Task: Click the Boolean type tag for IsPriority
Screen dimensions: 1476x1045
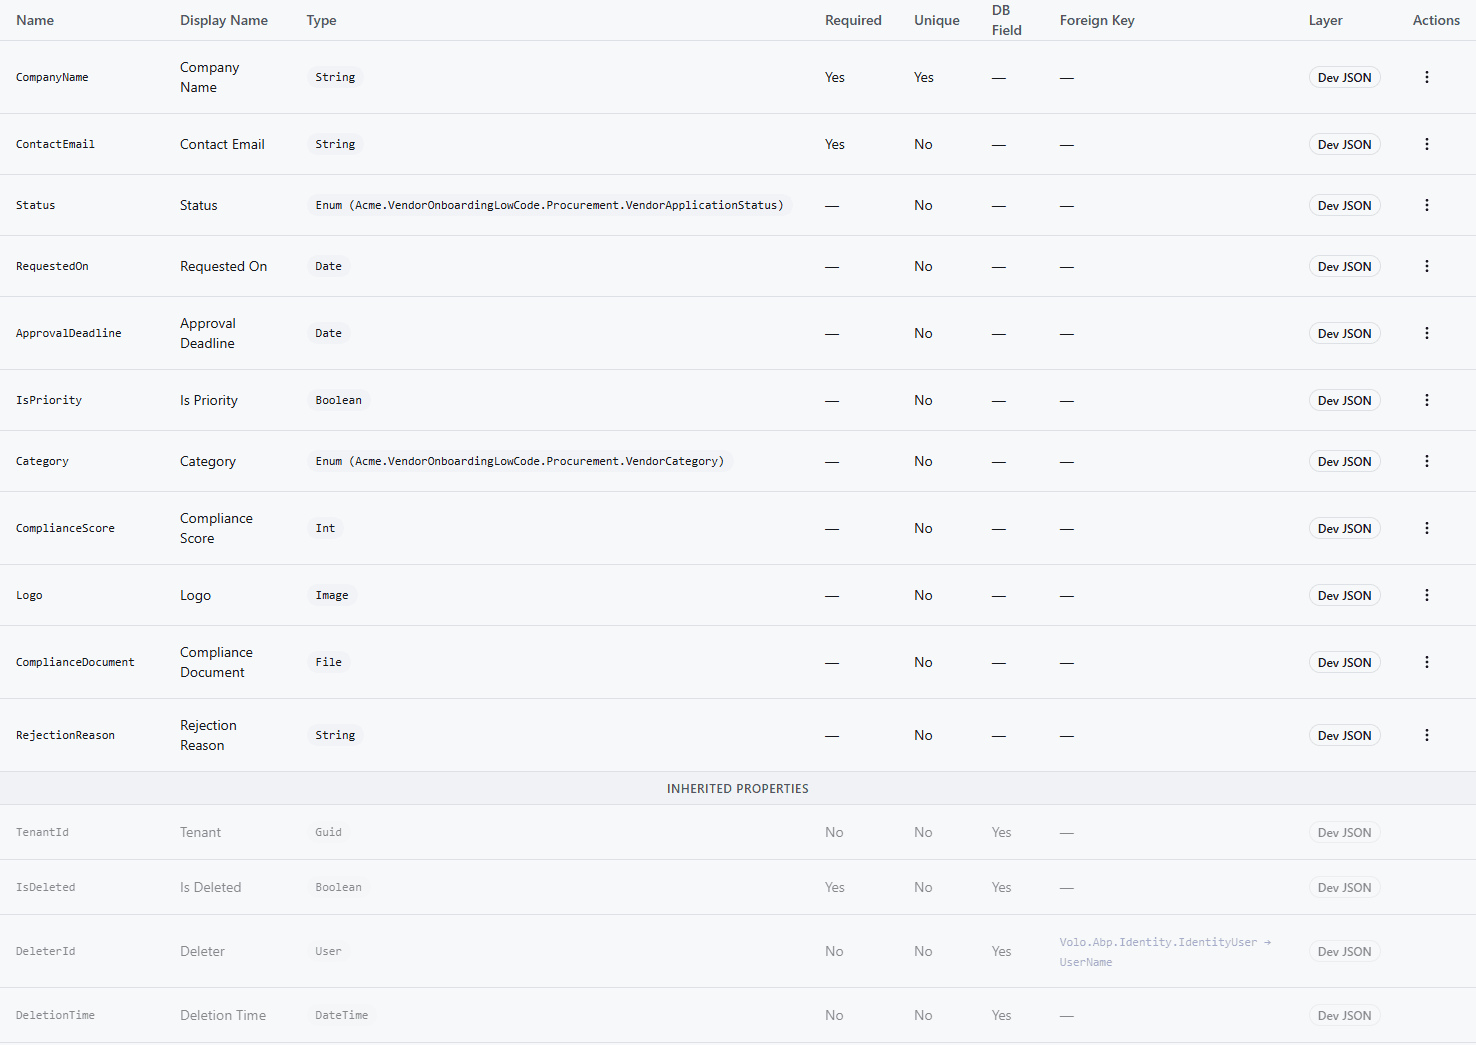Action: pyautogui.click(x=338, y=400)
